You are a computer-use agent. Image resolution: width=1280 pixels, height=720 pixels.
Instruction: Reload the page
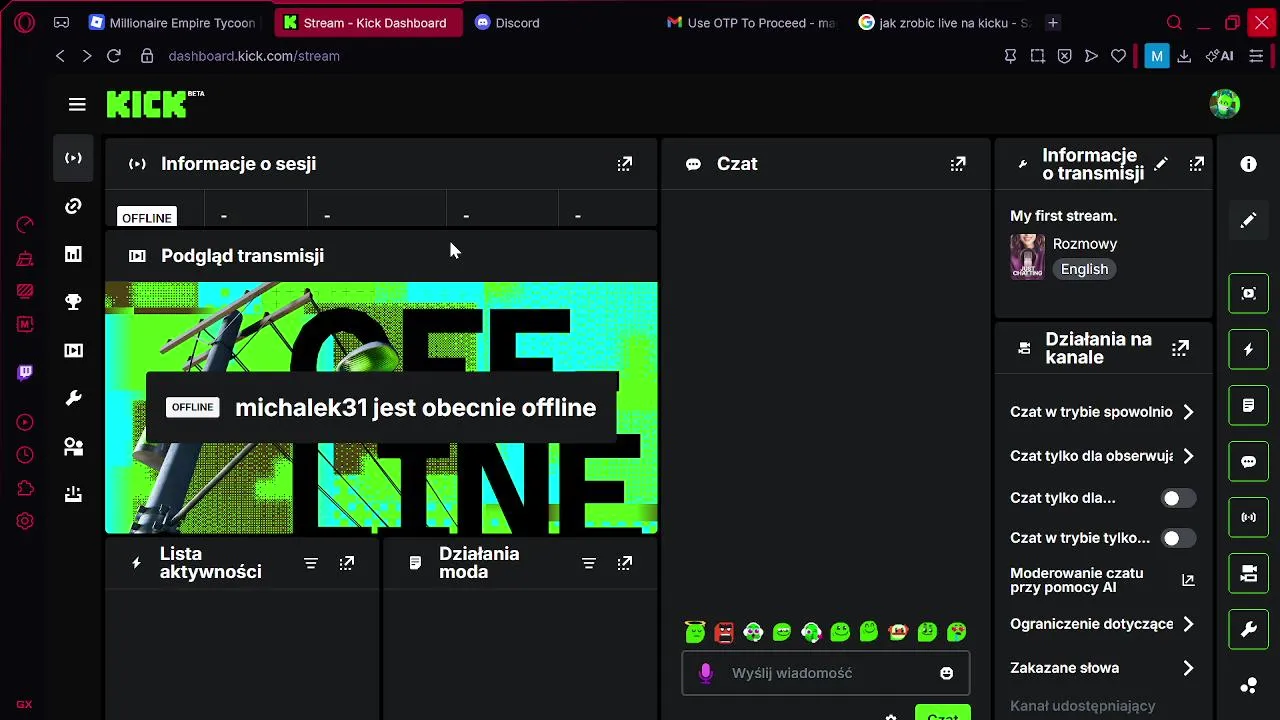click(x=114, y=56)
